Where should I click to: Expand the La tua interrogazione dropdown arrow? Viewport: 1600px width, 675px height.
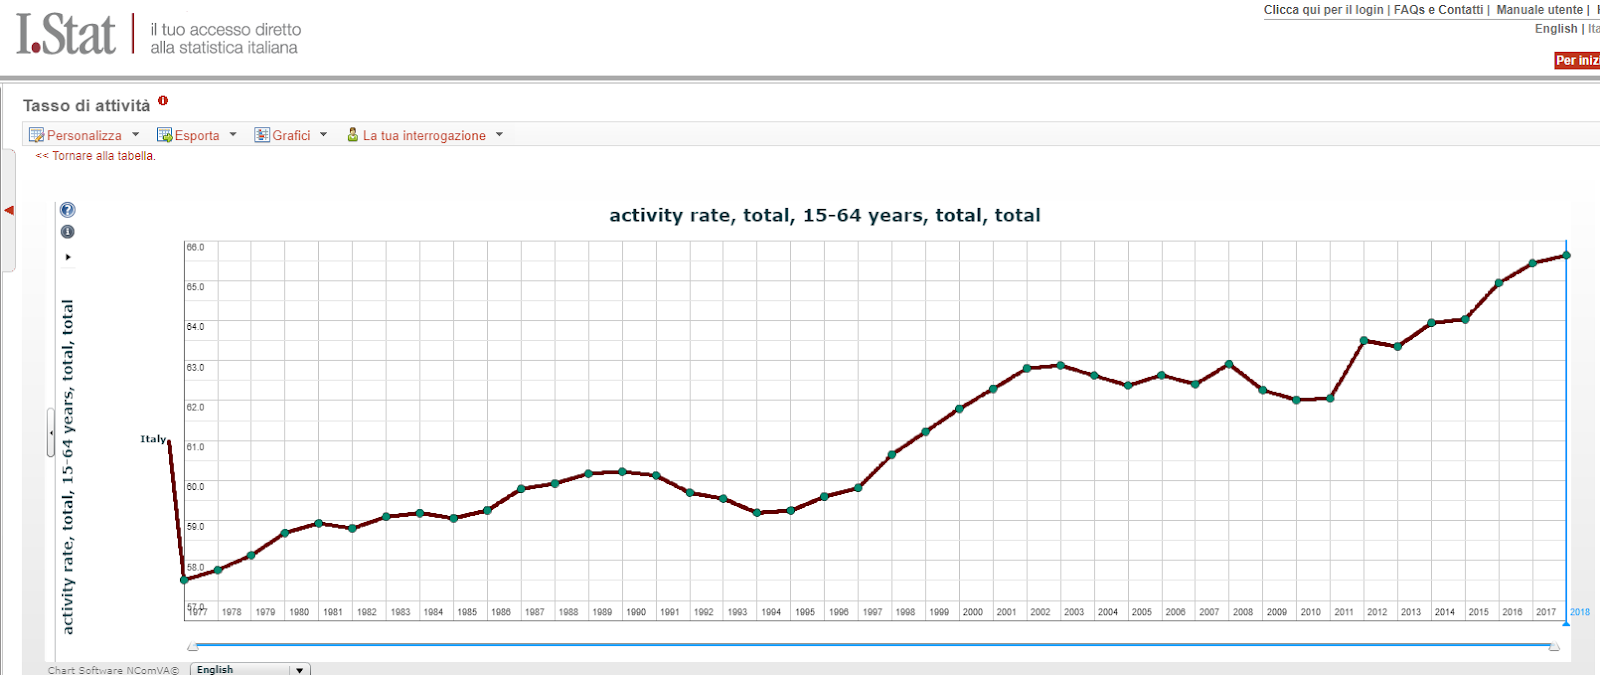tap(499, 135)
